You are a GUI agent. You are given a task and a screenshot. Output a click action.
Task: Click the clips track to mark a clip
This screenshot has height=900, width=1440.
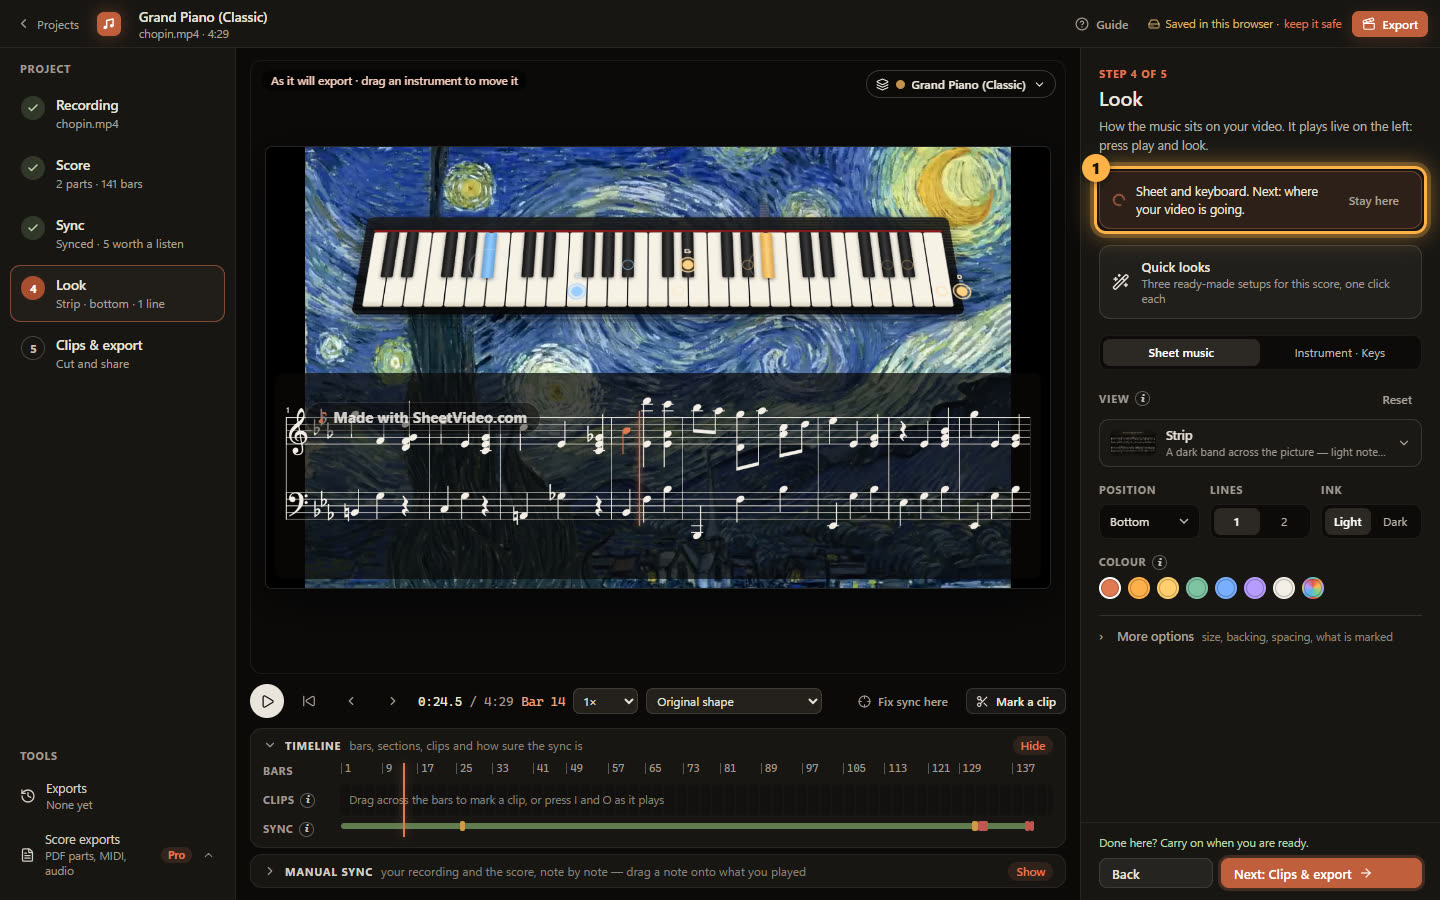696,800
